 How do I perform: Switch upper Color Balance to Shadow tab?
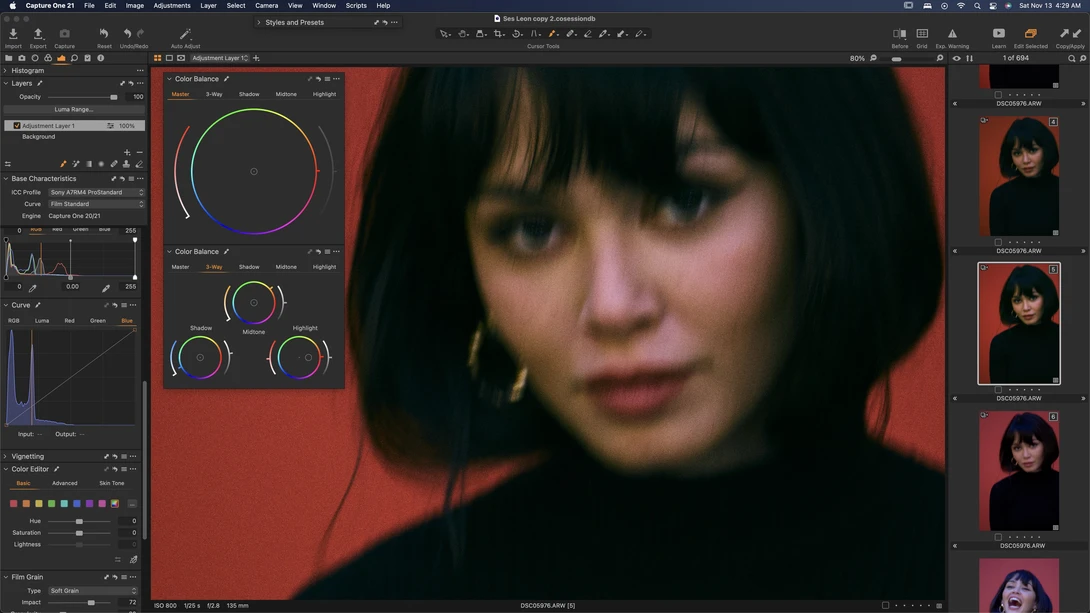[x=249, y=94]
